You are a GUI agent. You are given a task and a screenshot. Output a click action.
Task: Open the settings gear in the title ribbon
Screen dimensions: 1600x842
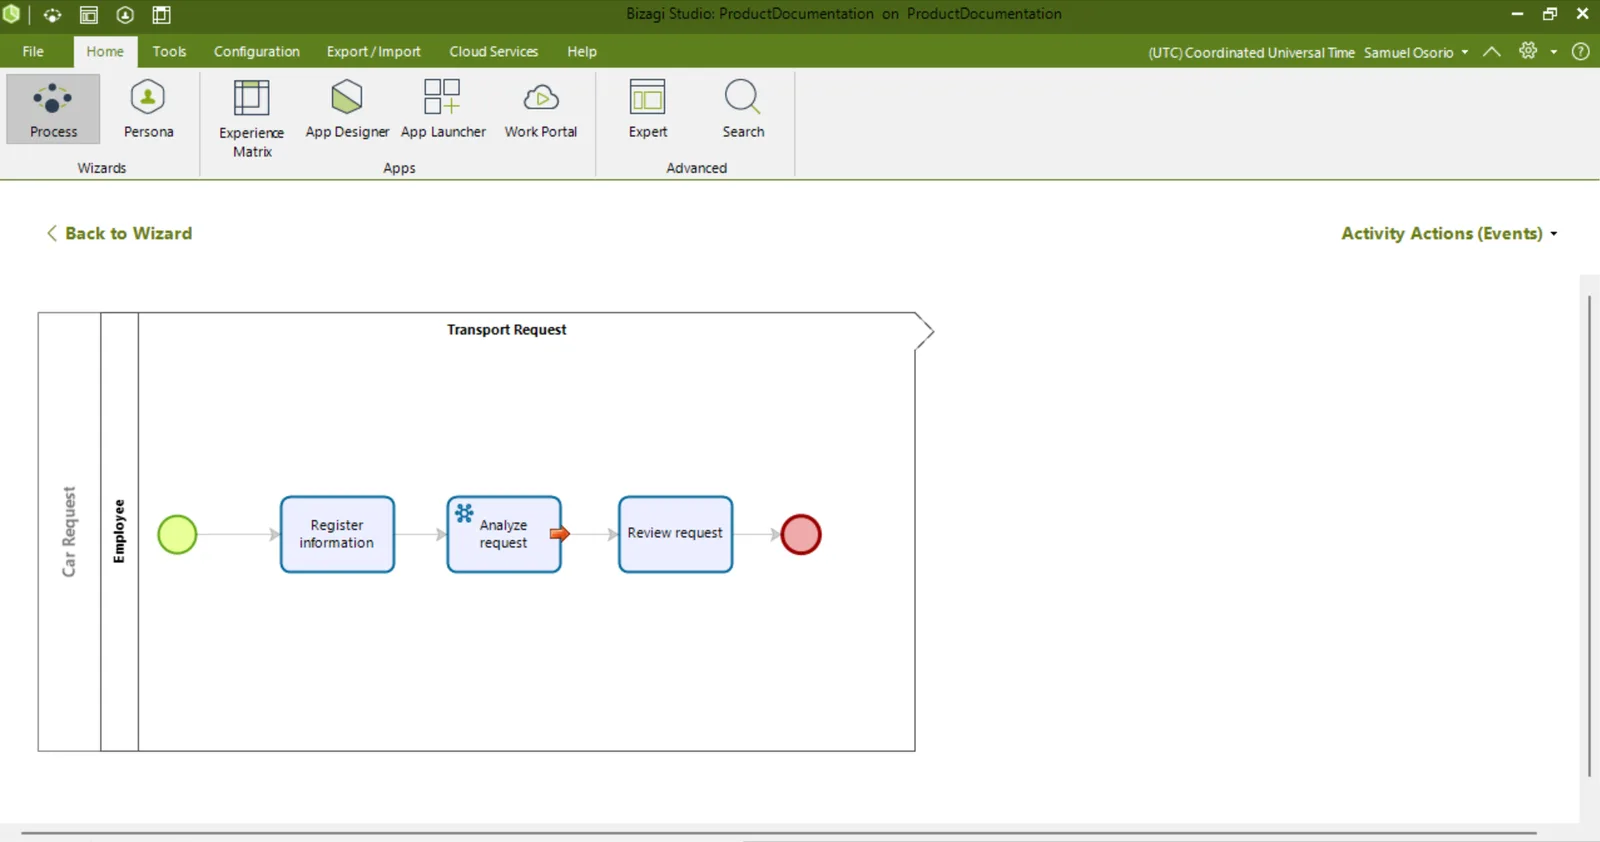coord(1528,51)
